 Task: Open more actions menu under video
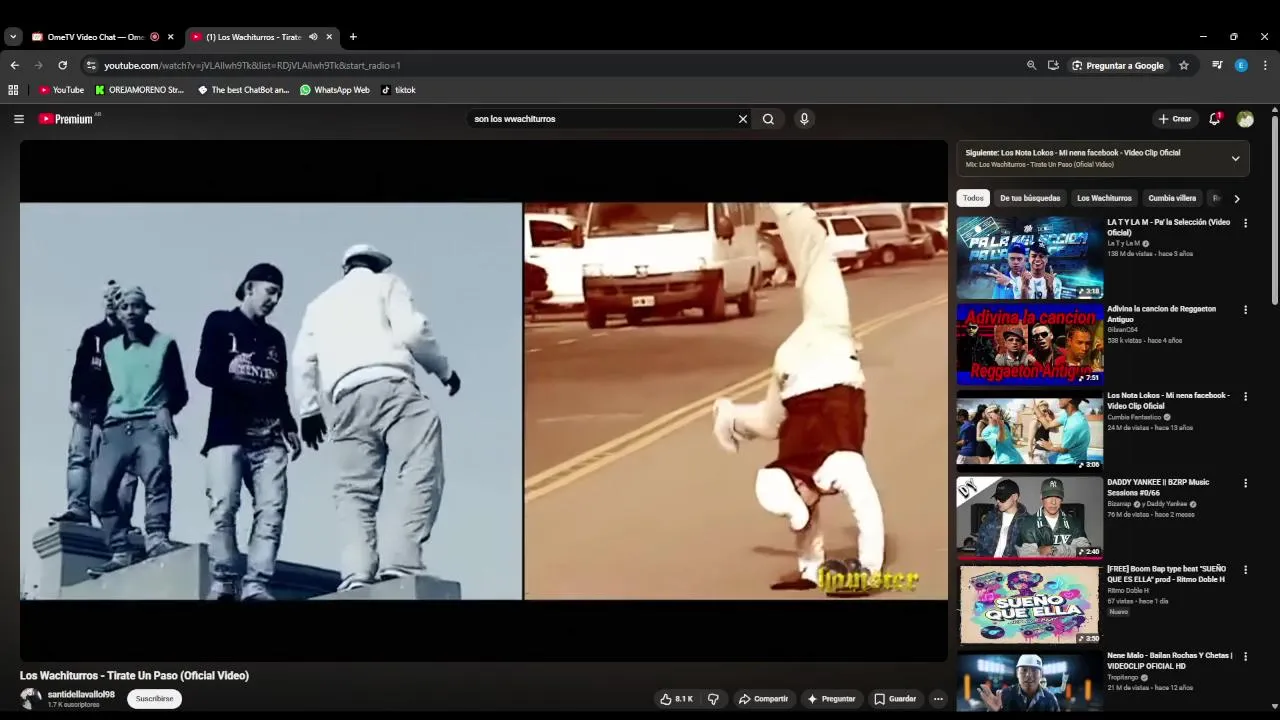point(938,699)
